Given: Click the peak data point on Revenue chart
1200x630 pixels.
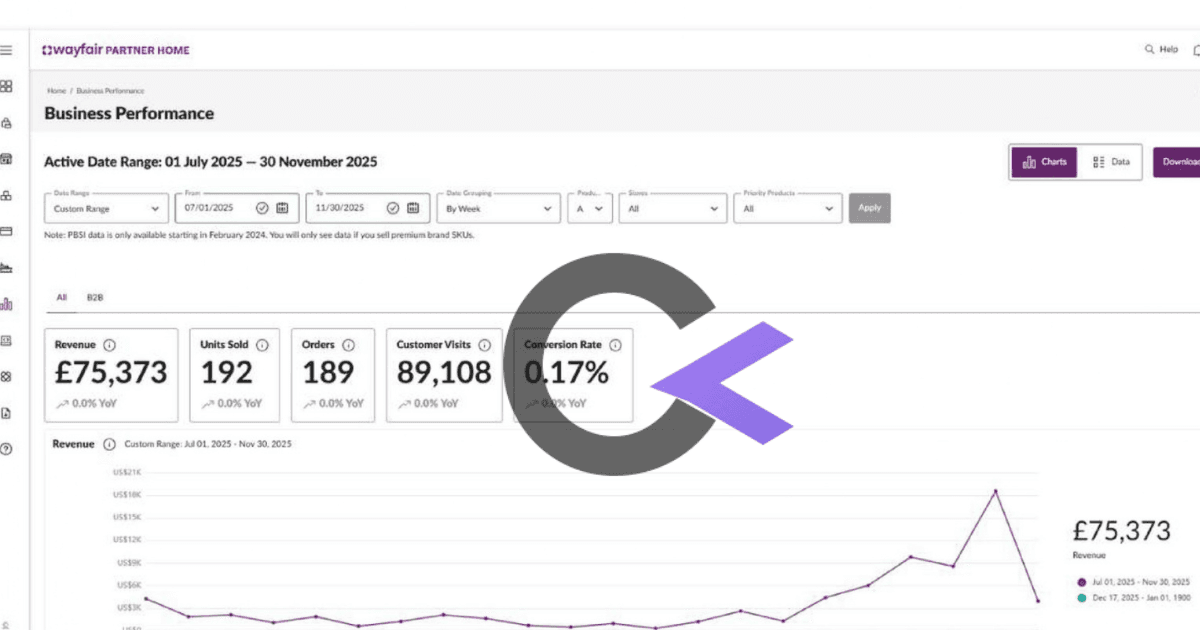Looking at the screenshot, I should pos(995,491).
